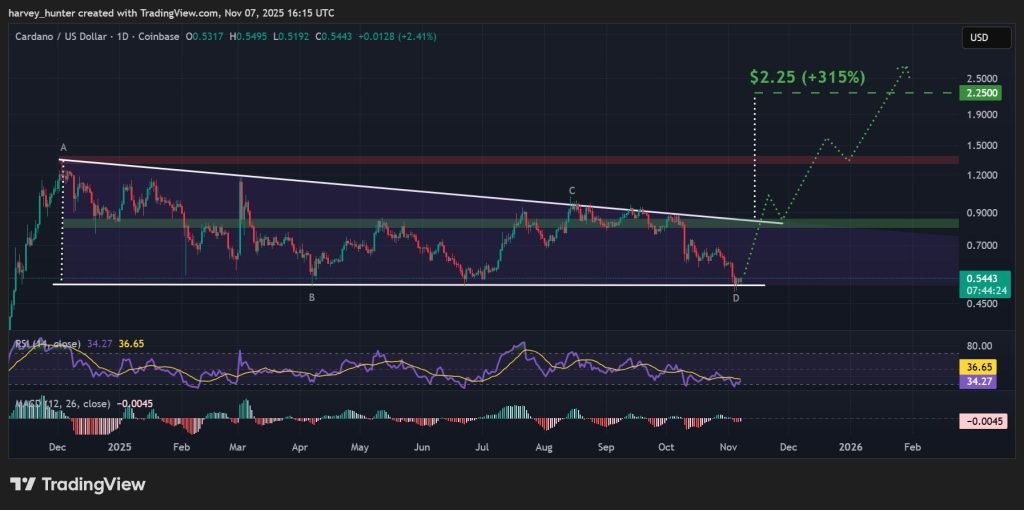The width and height of the screenshot is (1024, 510).
Task: Click the TradingView logo icon
Action: tap(24, 485)
